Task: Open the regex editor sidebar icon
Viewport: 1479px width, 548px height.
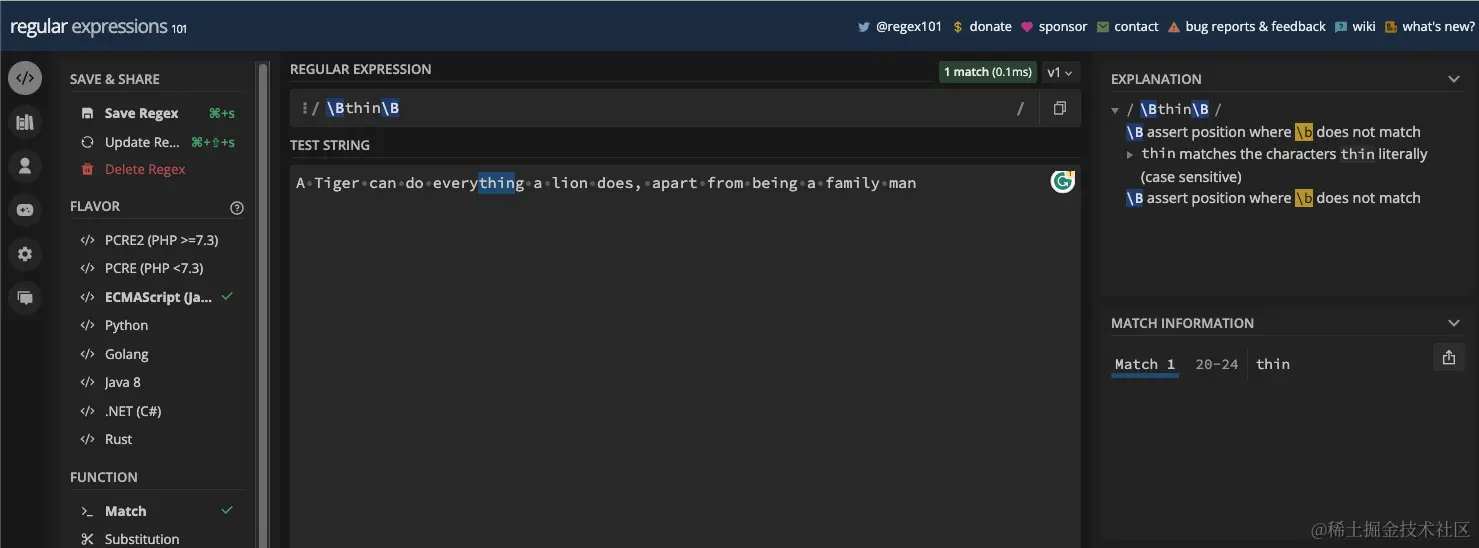Action: 25,78
